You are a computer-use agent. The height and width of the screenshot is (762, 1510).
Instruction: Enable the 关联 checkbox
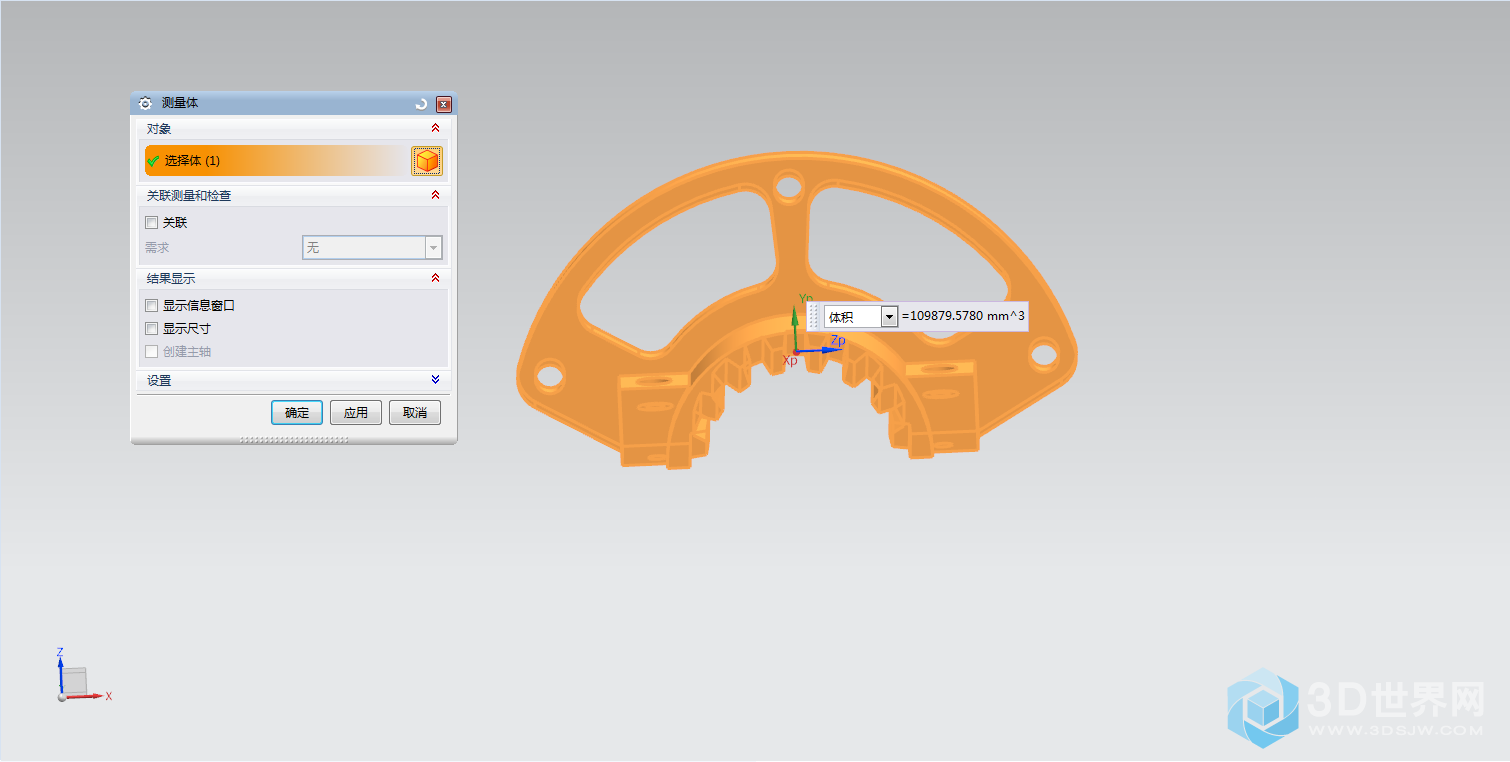point(152,223)
